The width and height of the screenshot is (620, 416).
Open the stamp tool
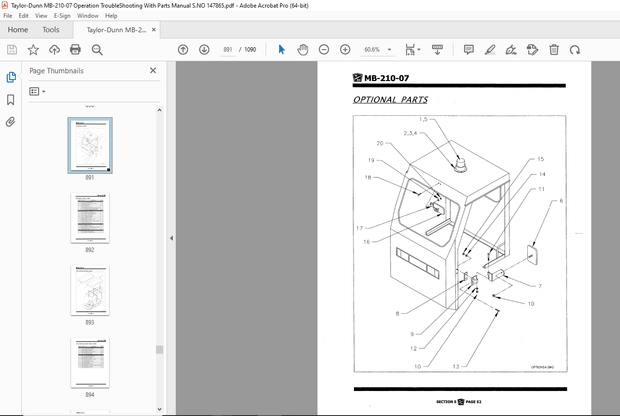[533, 49]
